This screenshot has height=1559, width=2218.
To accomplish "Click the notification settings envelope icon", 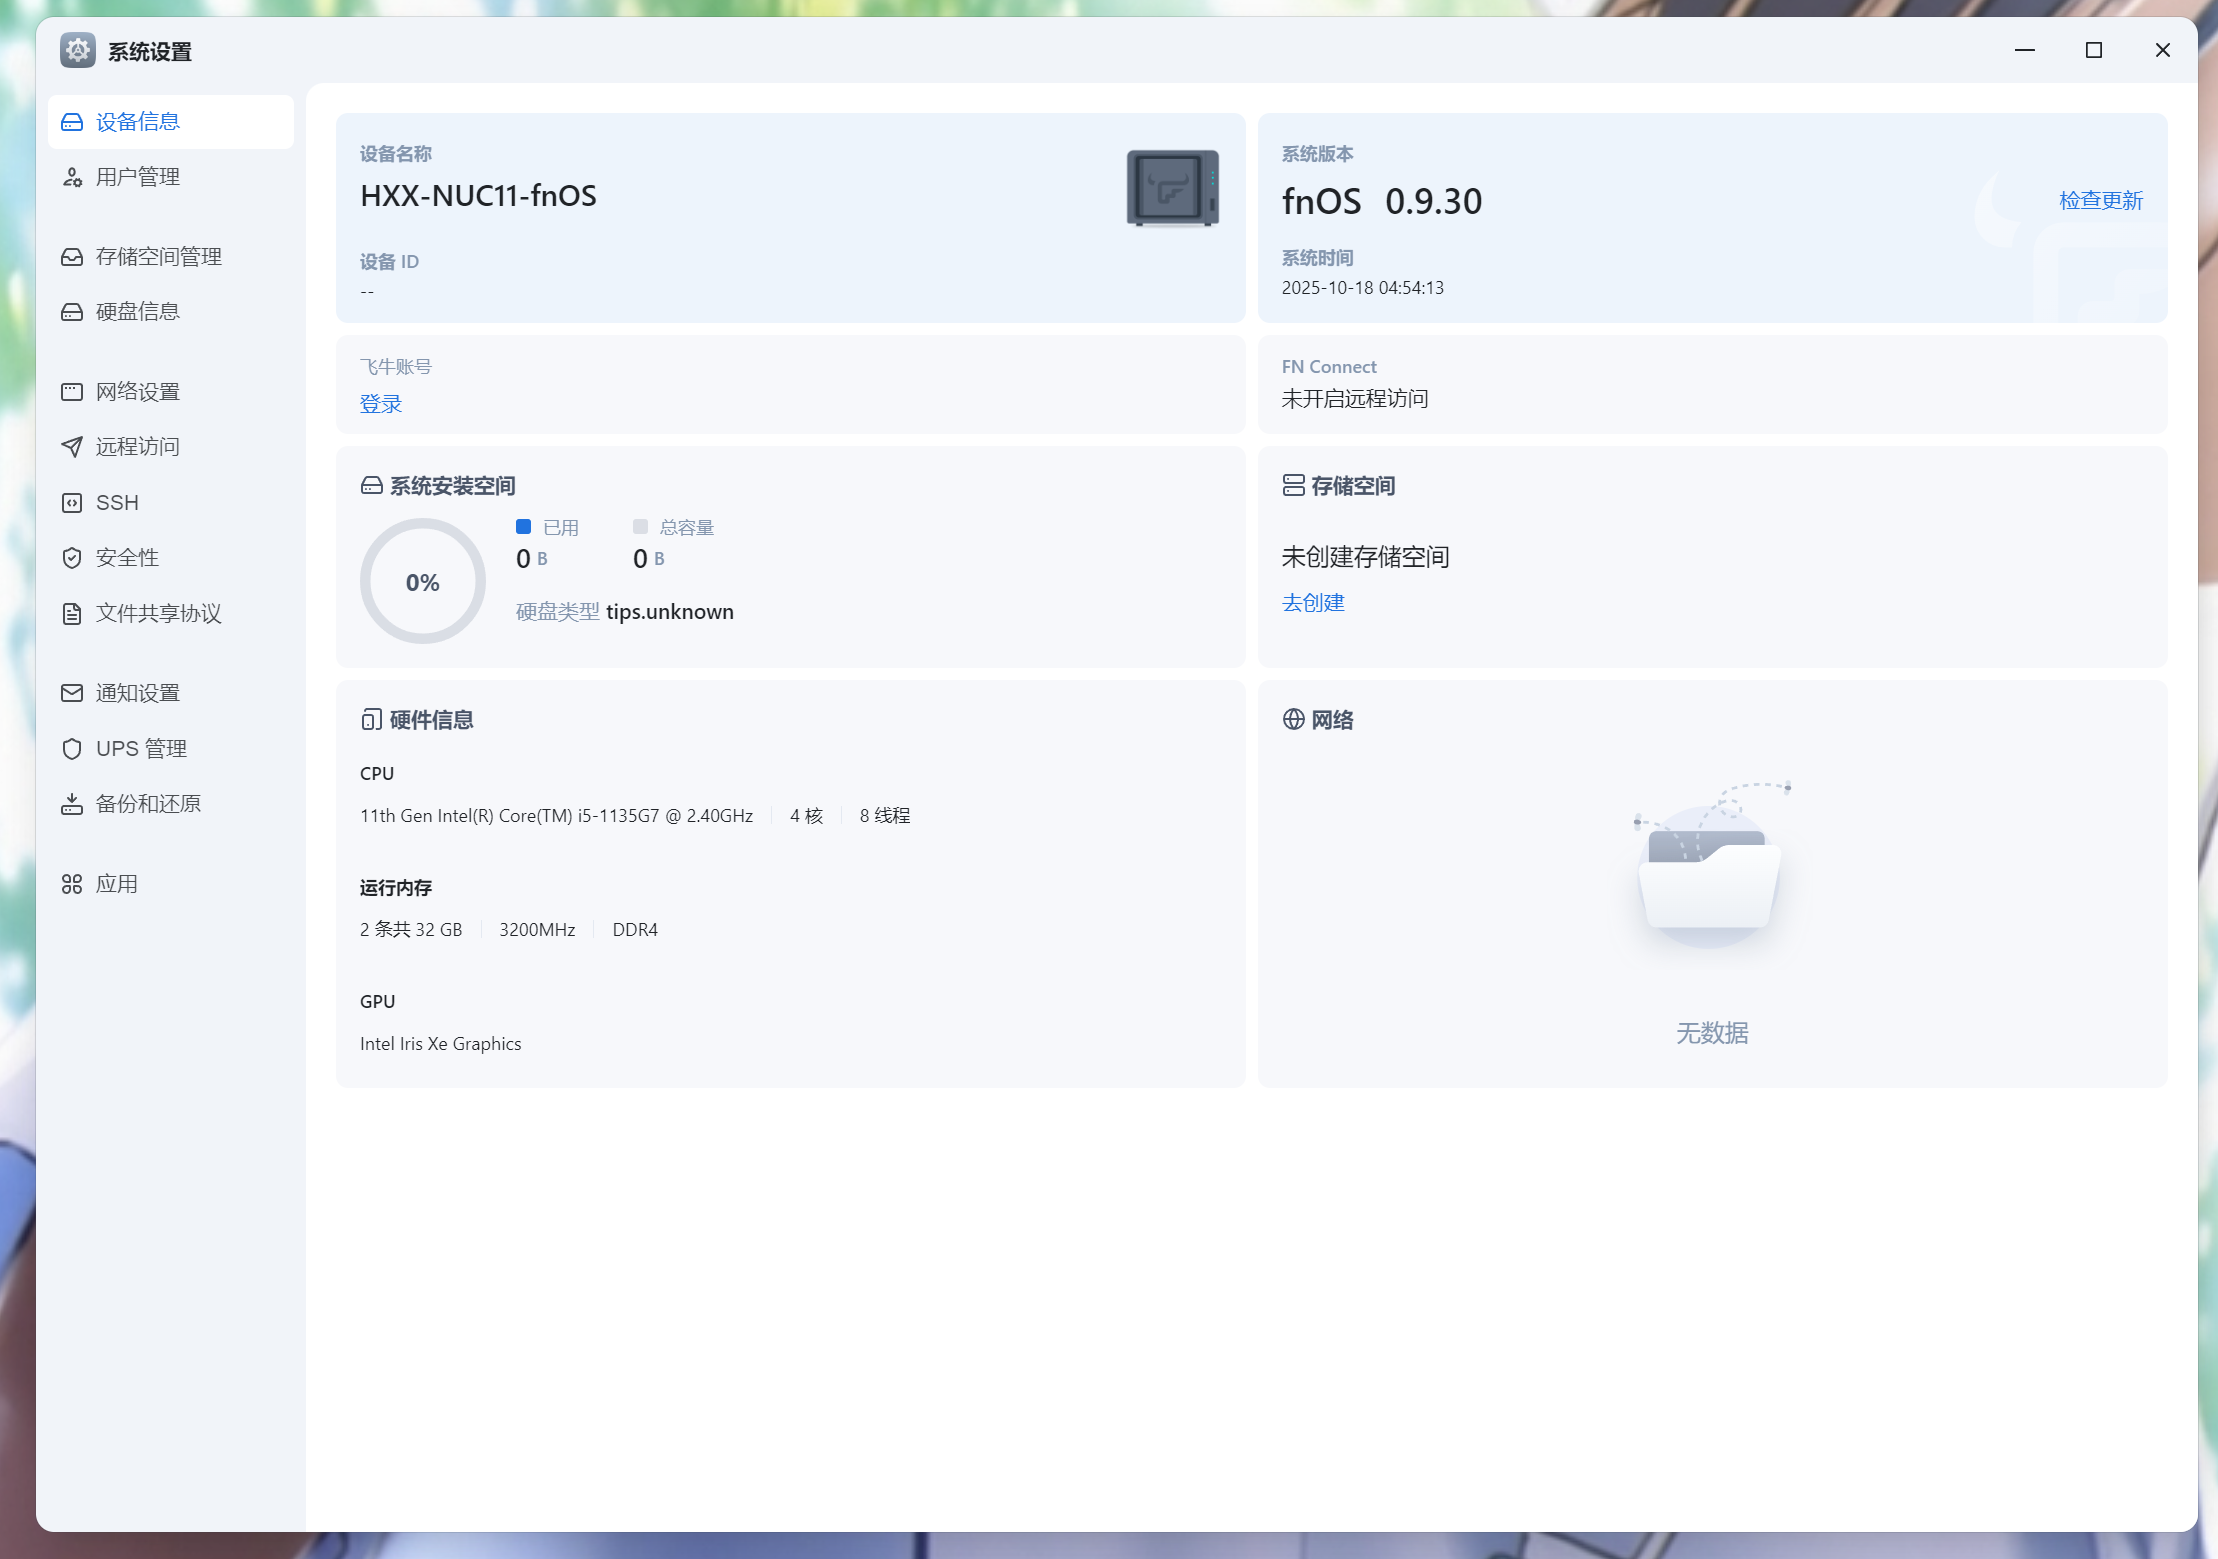I will [72, 693].
